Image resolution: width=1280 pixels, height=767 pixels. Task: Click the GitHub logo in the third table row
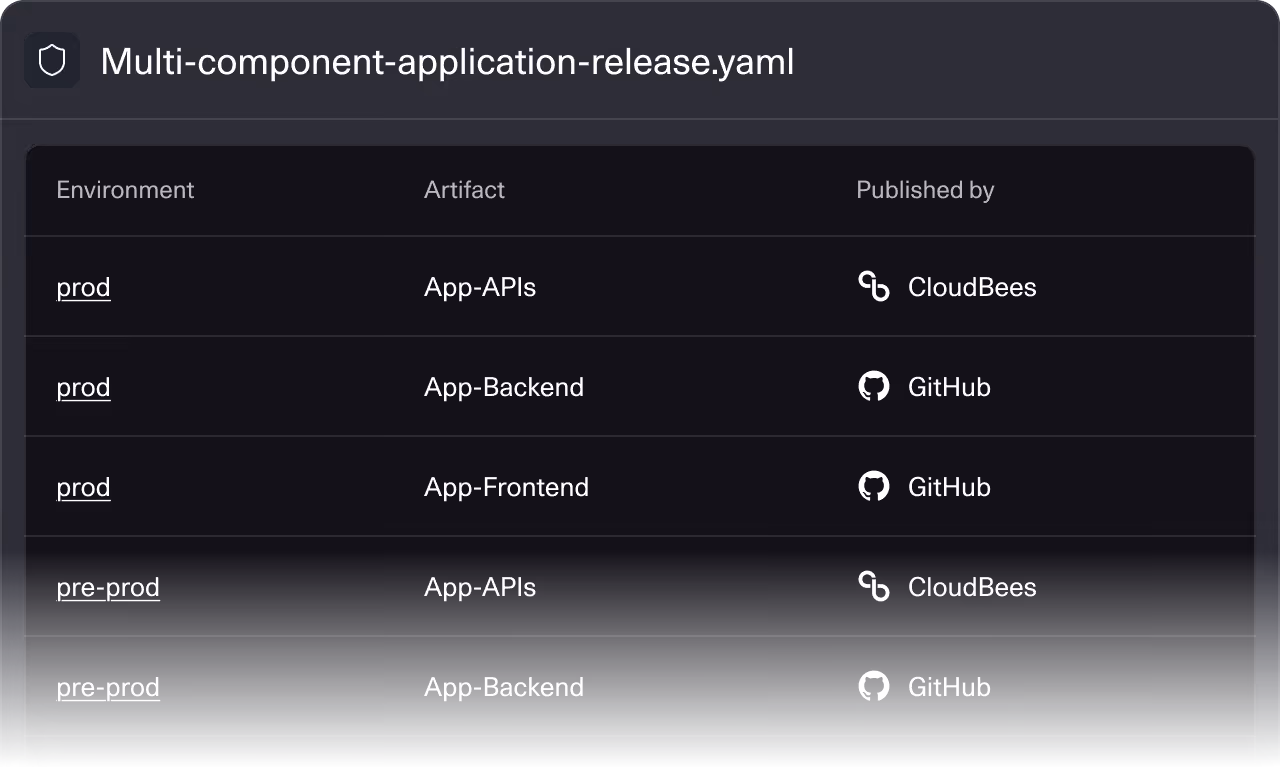874,487
